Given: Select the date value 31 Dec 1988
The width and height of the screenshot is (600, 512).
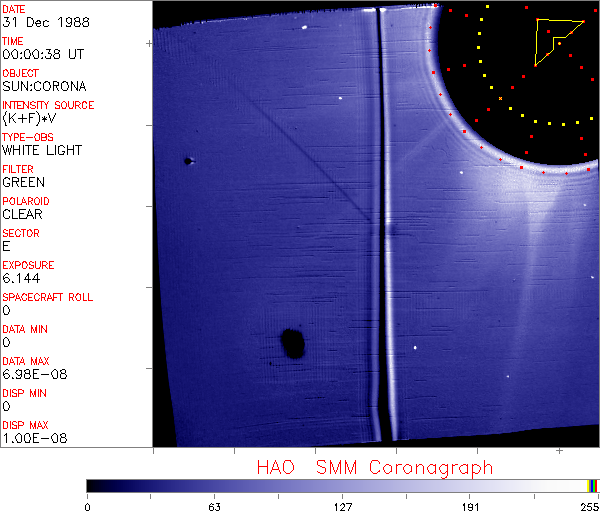Looking at the screenshot, I should click(46, 22).
